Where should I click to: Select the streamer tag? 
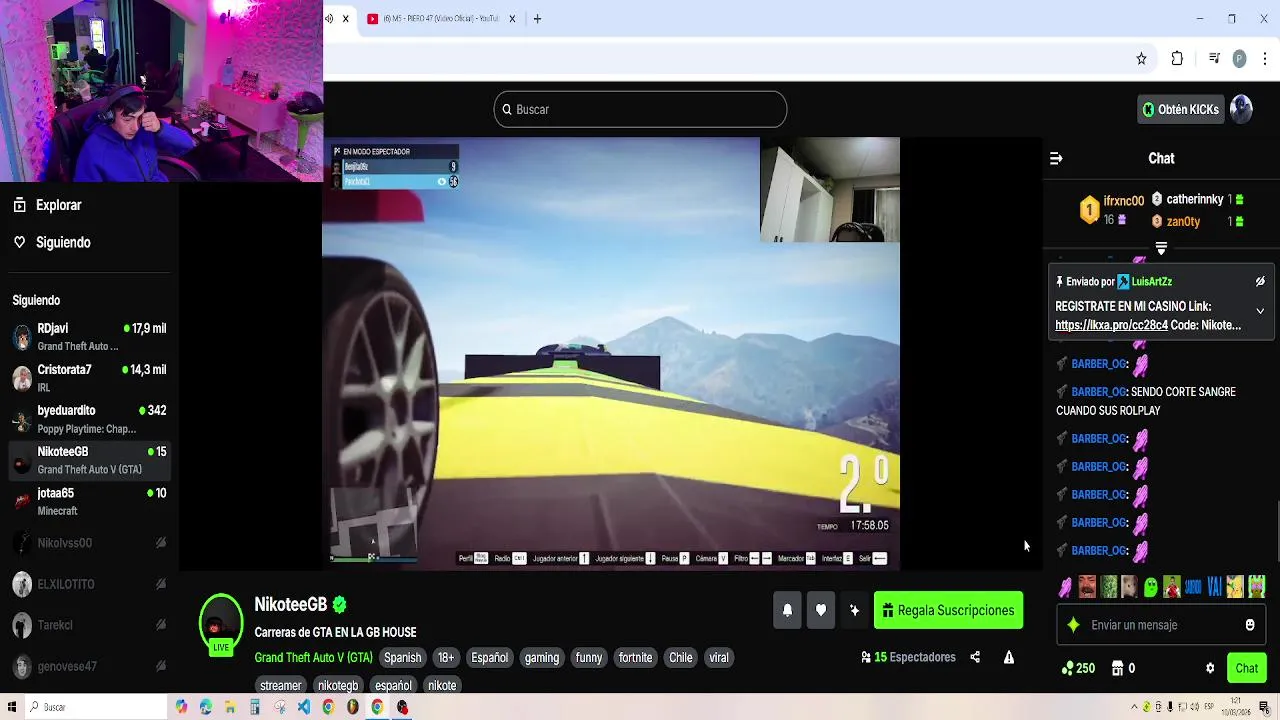281,685
